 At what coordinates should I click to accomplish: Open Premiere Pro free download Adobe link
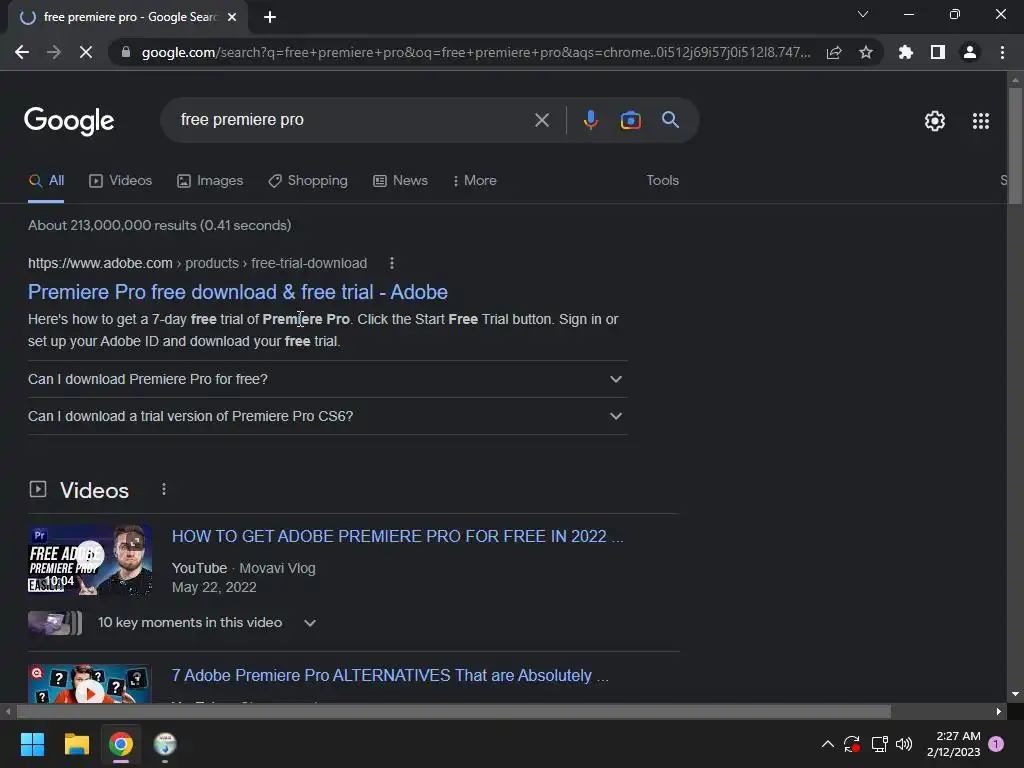[x=238, y=292]
